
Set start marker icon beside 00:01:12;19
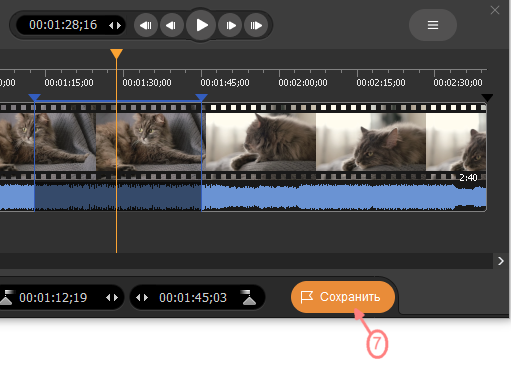(7, 297)
